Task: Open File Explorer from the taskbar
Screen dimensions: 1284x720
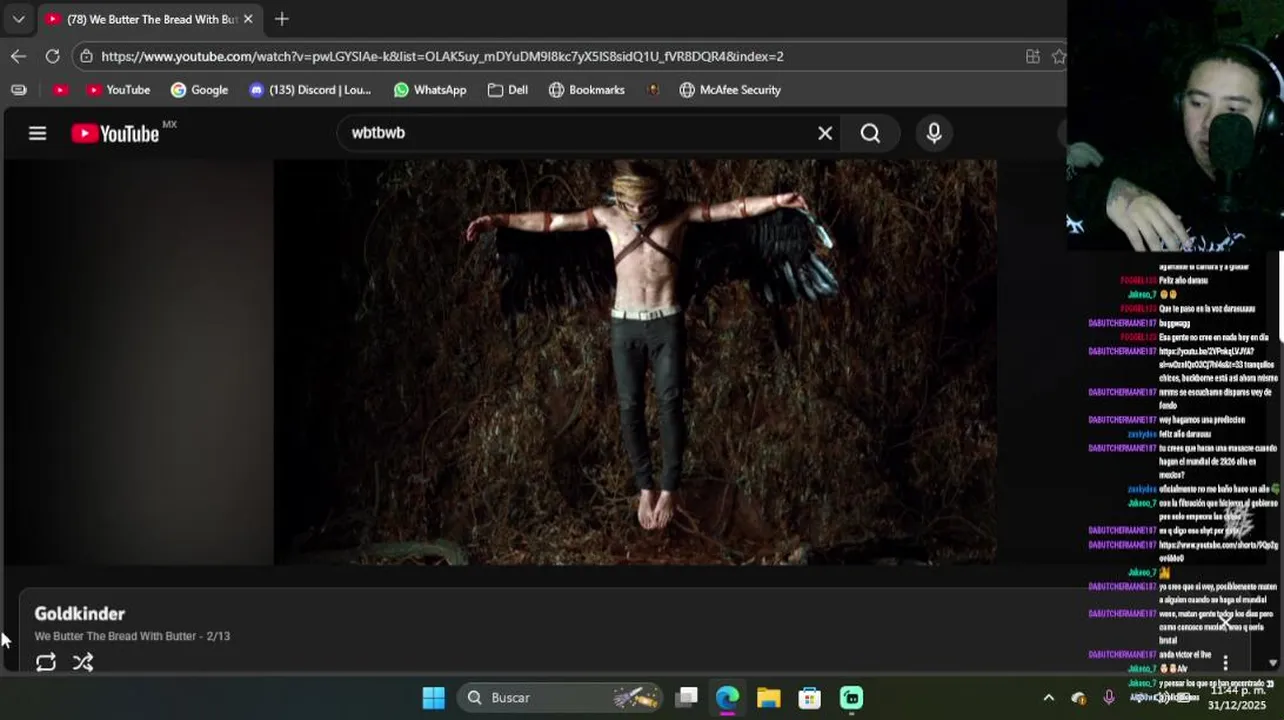Action: click(768, 697)
